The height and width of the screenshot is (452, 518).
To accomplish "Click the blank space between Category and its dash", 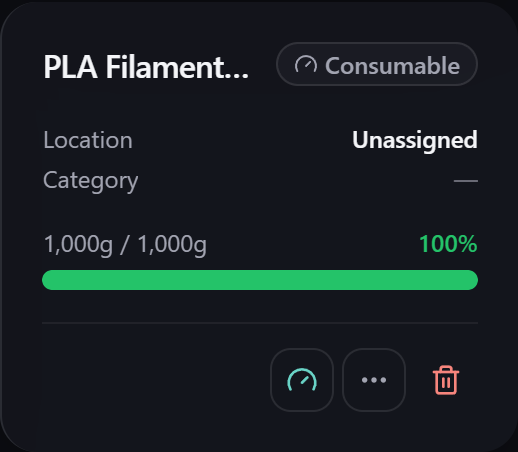I will point(296,181).
